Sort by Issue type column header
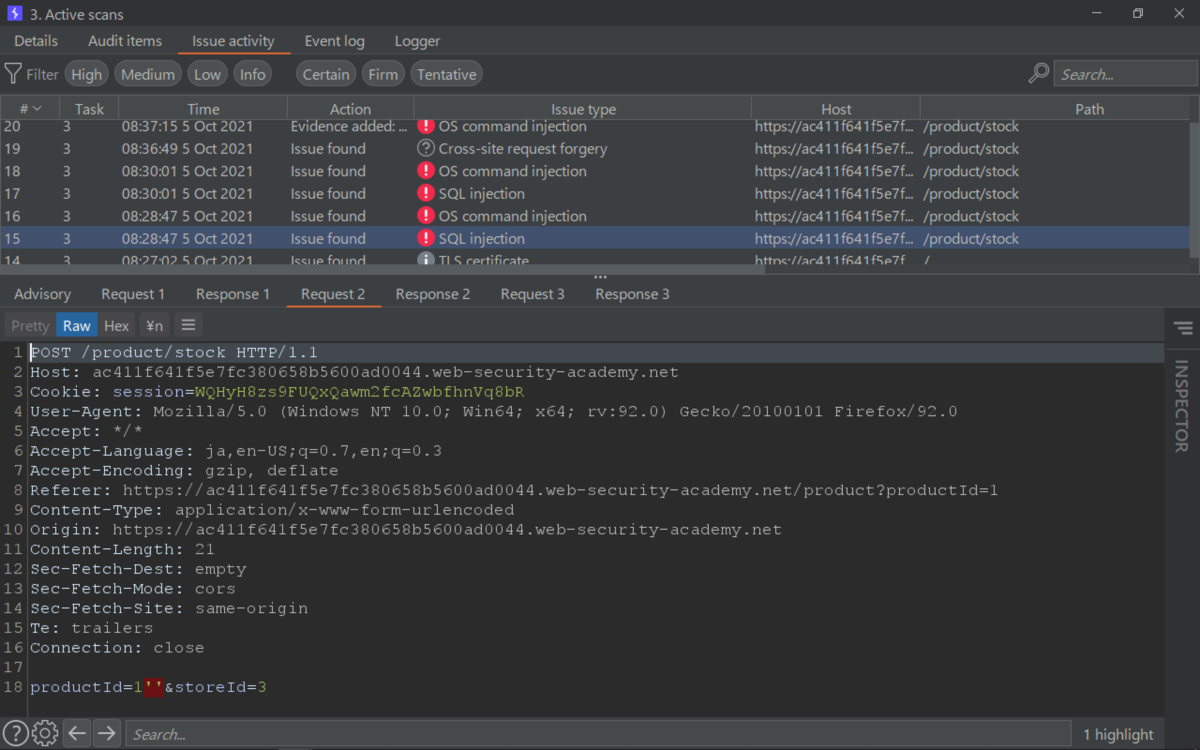The height and width of the screenshot is (750, 1200). click(583, 109)
